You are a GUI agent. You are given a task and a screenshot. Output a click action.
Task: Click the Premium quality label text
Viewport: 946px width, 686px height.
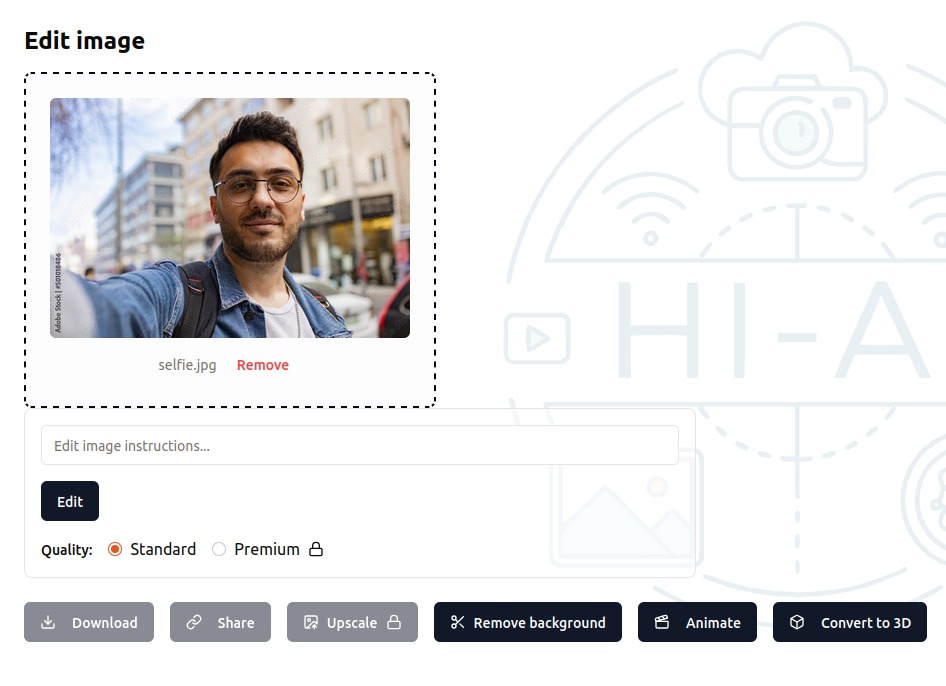pos(267,549)
